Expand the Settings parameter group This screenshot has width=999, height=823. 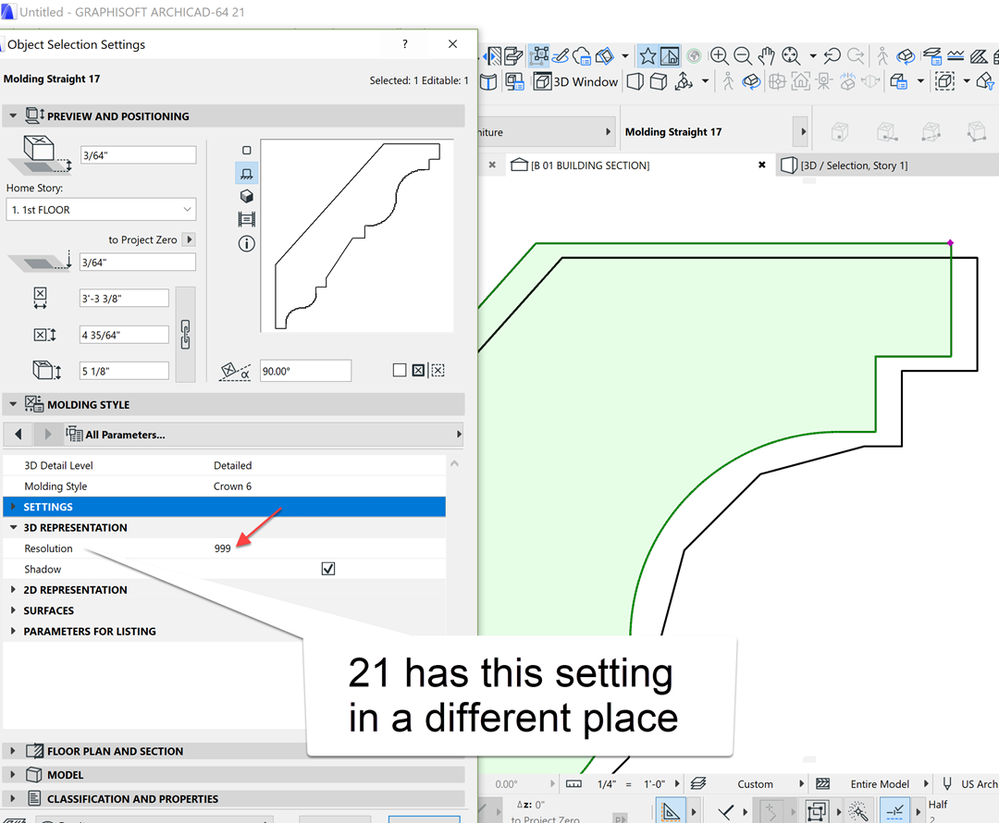click(13, 506)
